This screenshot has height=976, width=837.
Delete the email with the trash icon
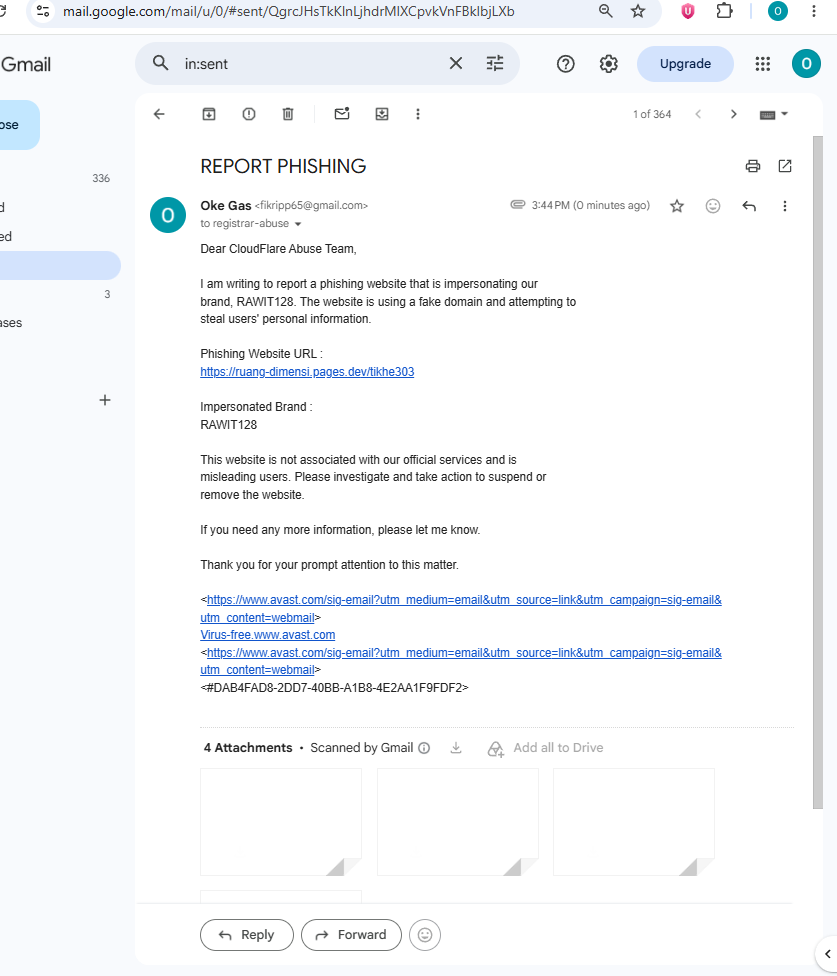point(288,114)
